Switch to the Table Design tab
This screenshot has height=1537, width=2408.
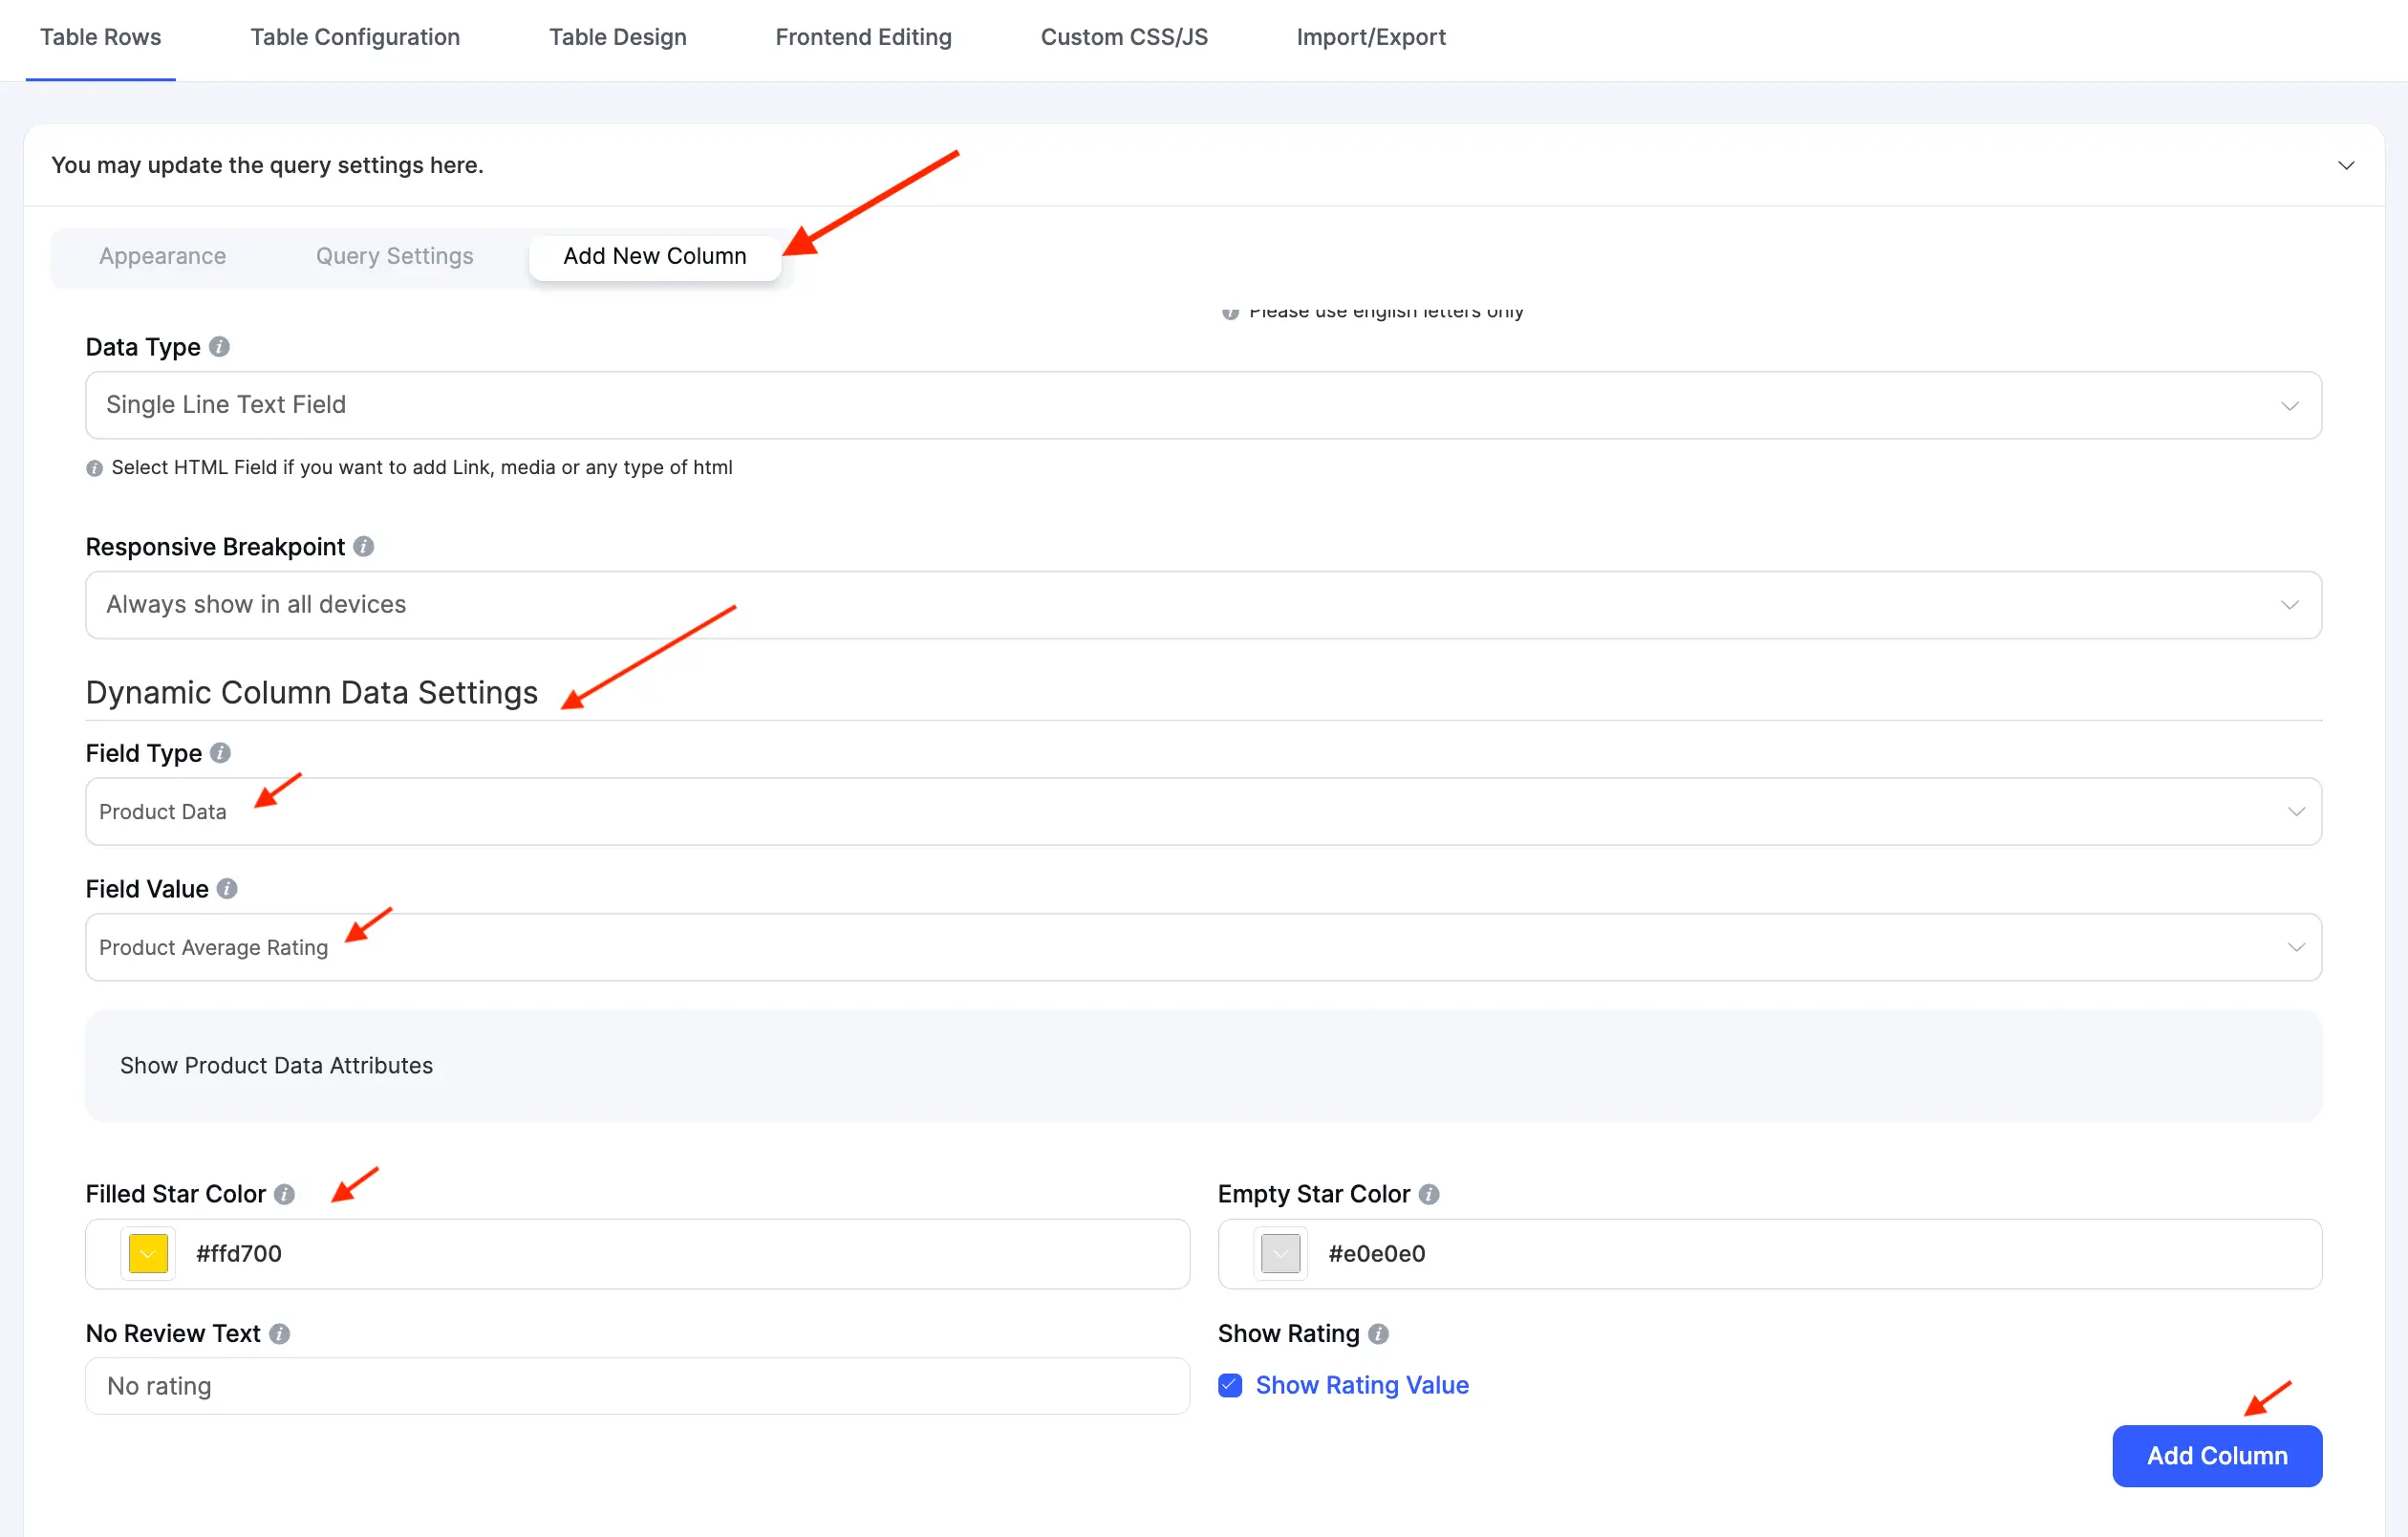pos(617,37)
